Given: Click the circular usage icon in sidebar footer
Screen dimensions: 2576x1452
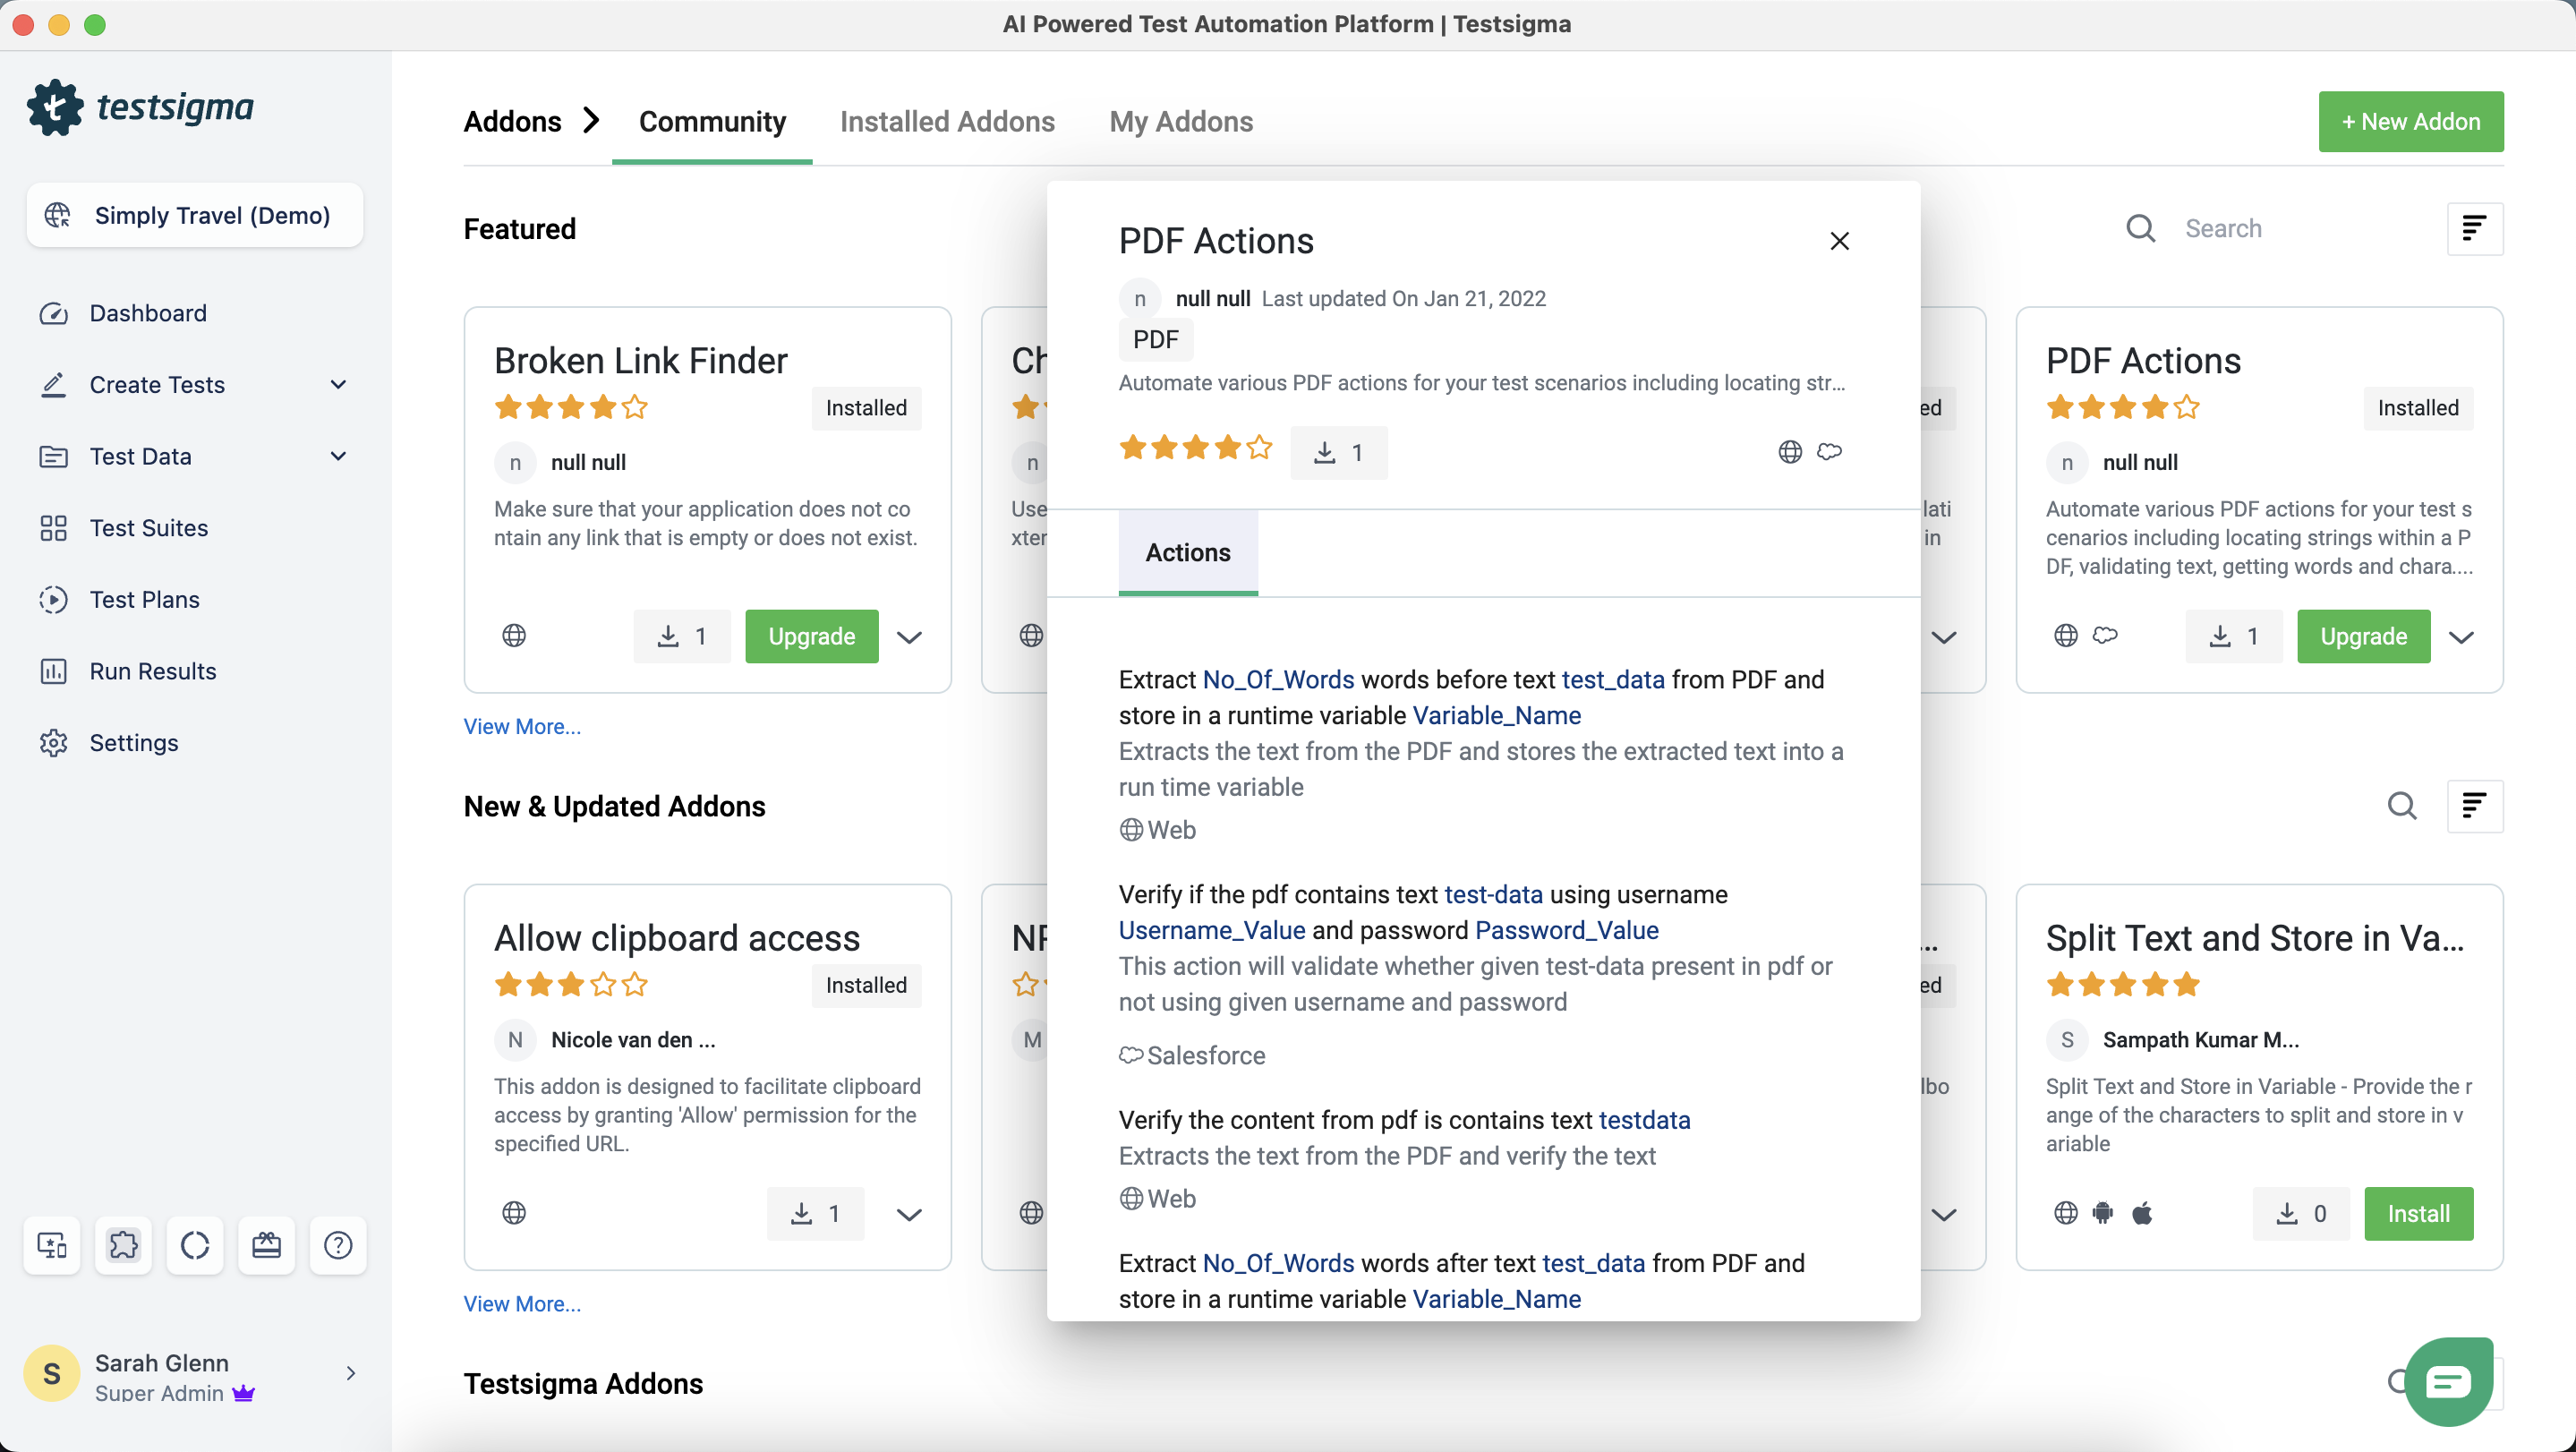Looking at the screenshot, I should (195, 1245).
